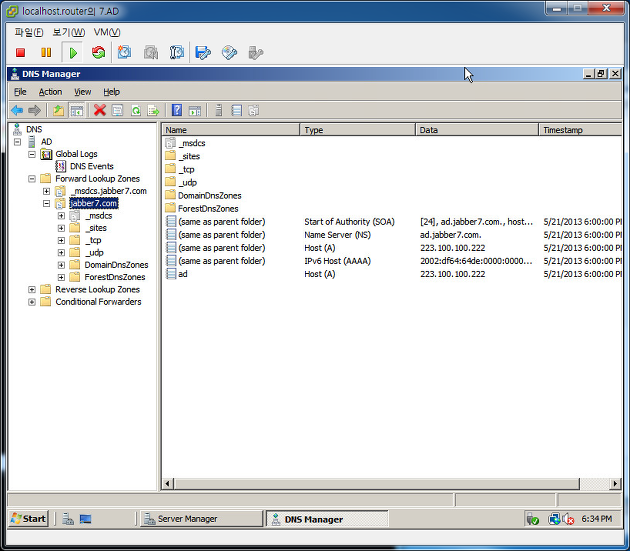This screenshot has height=551, width=630.
Task: Click the Export List toolbar icon
Action: click(x=153, y=110)
